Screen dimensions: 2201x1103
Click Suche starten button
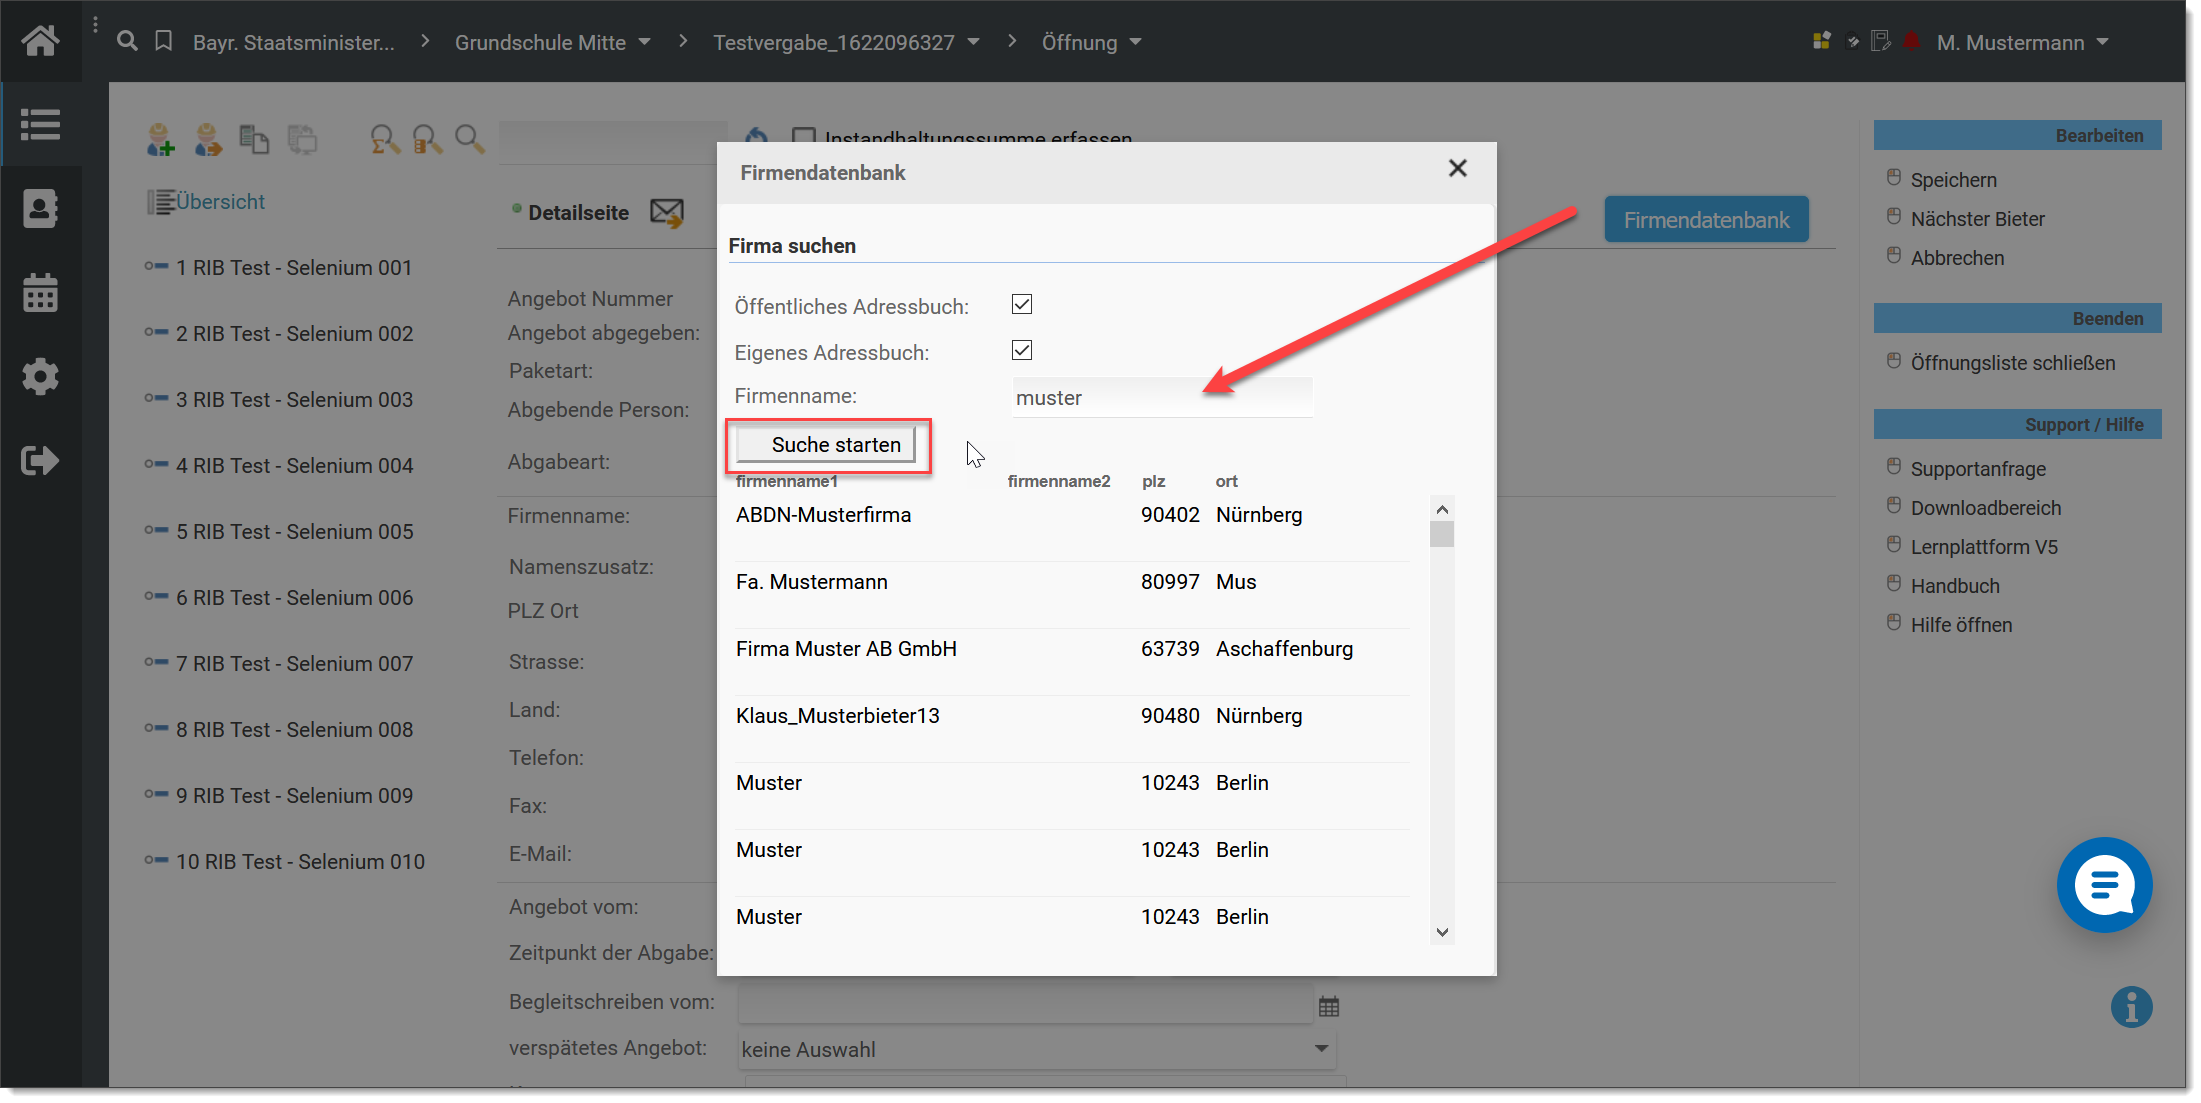[826, 445]
